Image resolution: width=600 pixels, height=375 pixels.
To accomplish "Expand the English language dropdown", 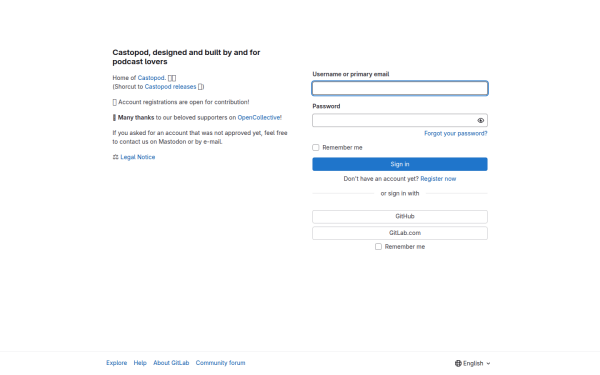I will point(473,363).
